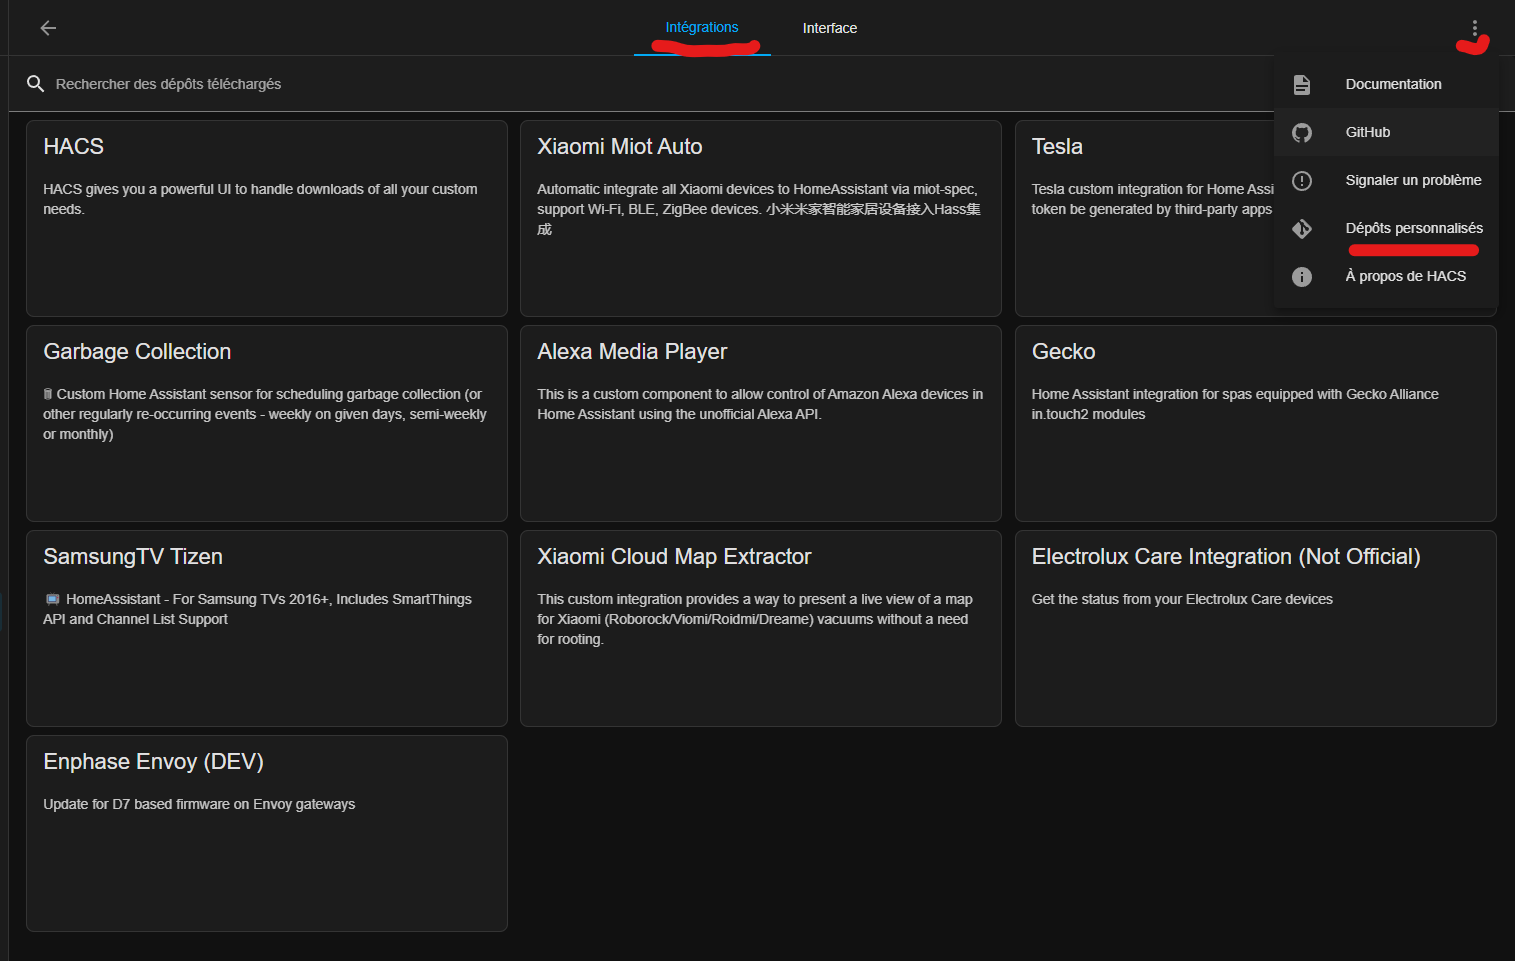The image size is (1515, 961).
Task: Click description starting 'HACS gives you a powerful UI'
Action: [260, 199]
